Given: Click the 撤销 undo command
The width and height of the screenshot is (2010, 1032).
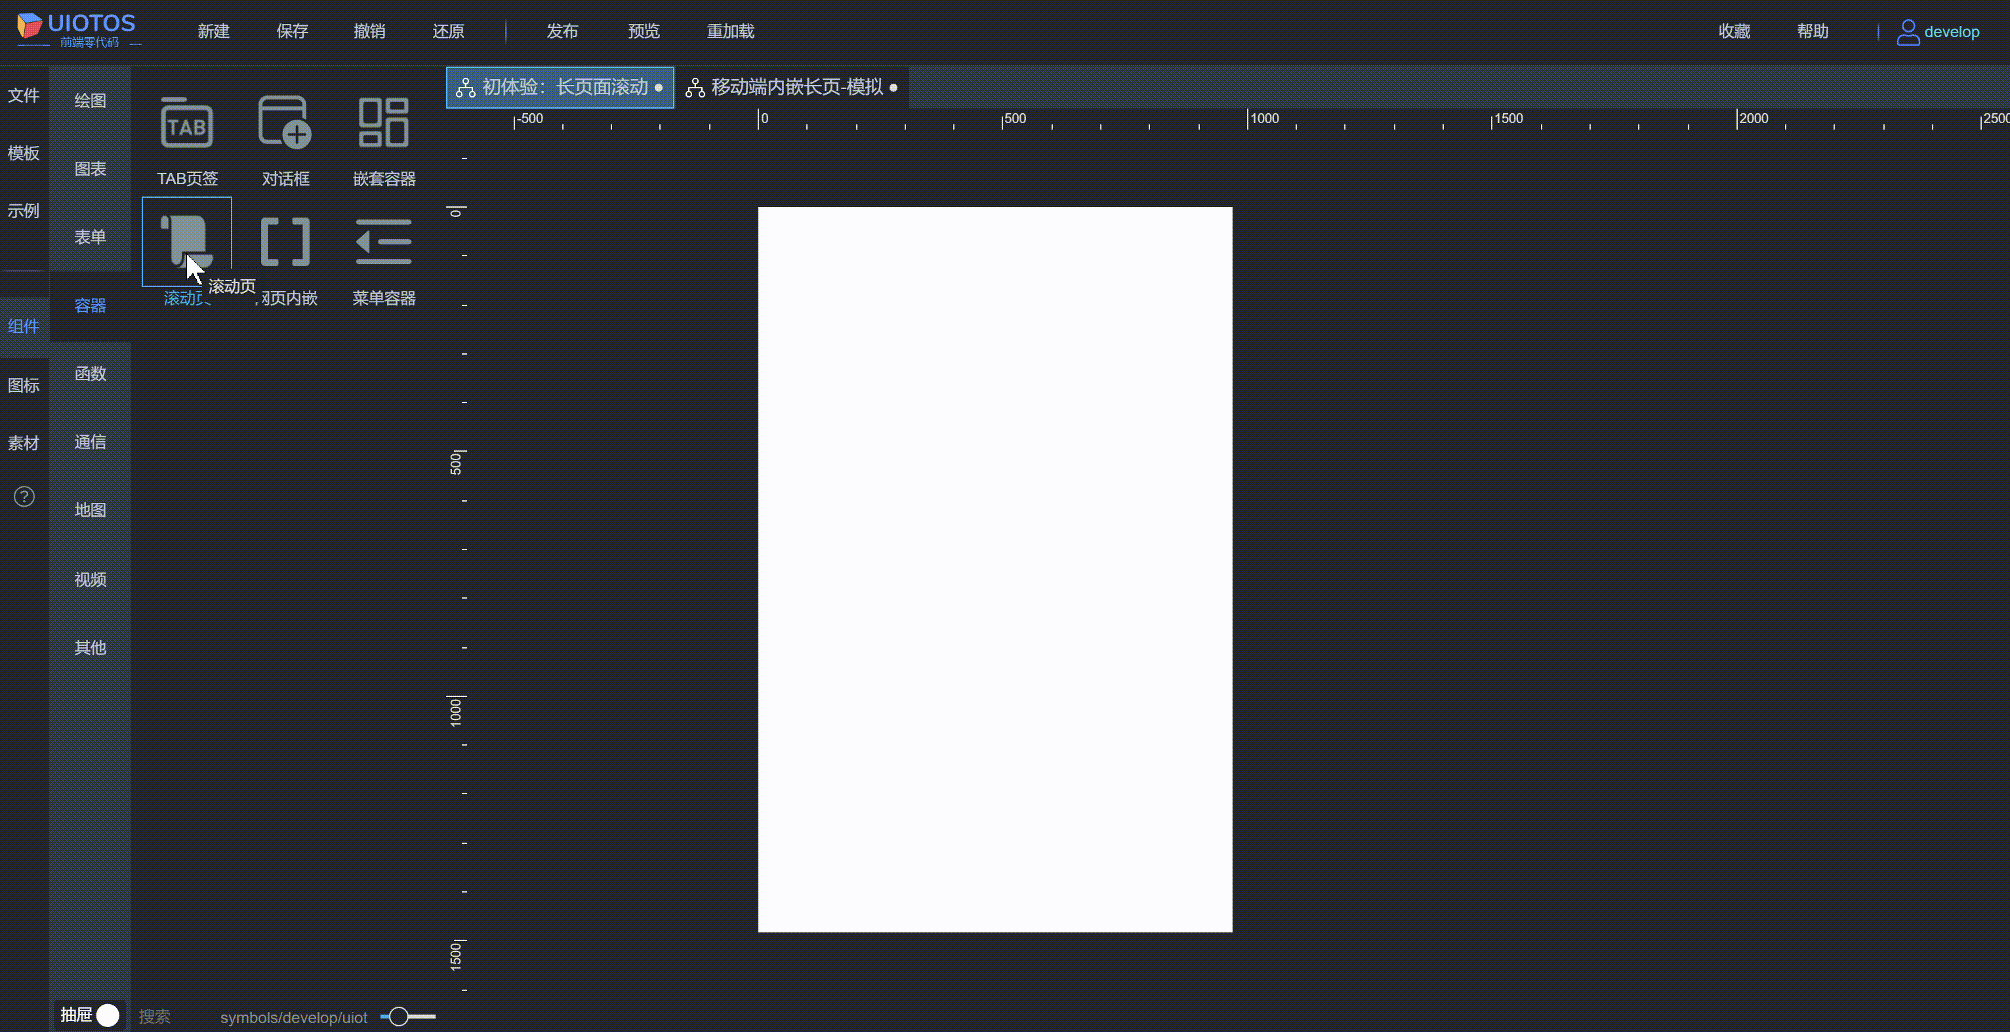Looking at the screenshot, I should (370, 31).
